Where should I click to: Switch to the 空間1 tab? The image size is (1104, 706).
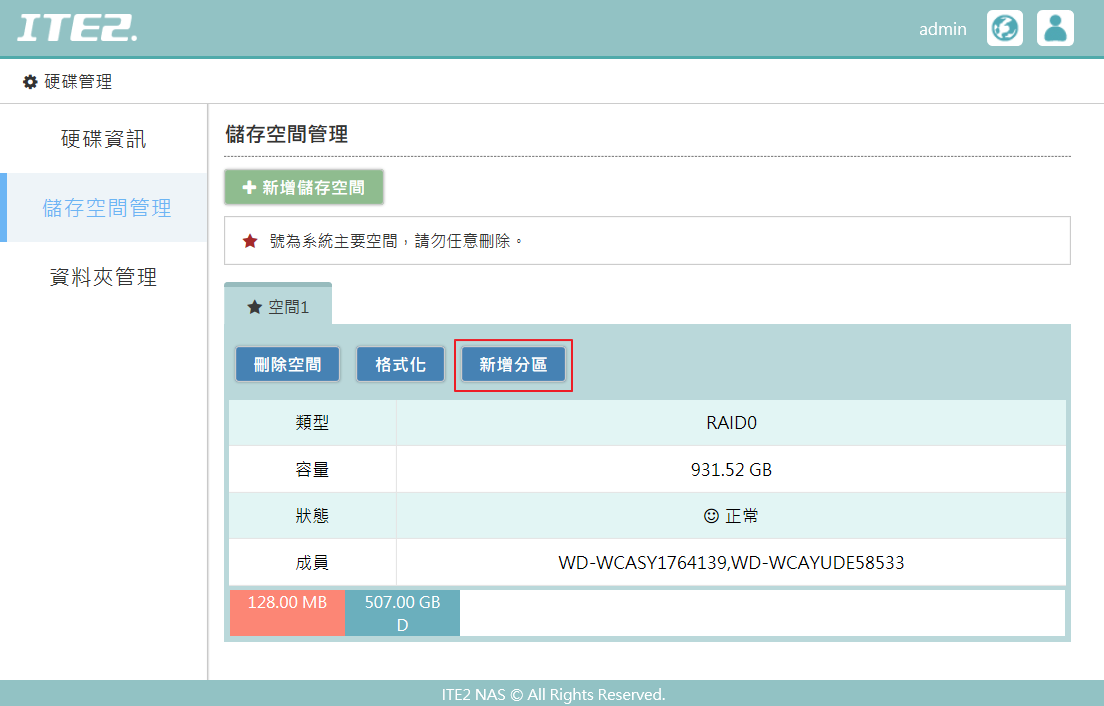click(x=280, y=307)
